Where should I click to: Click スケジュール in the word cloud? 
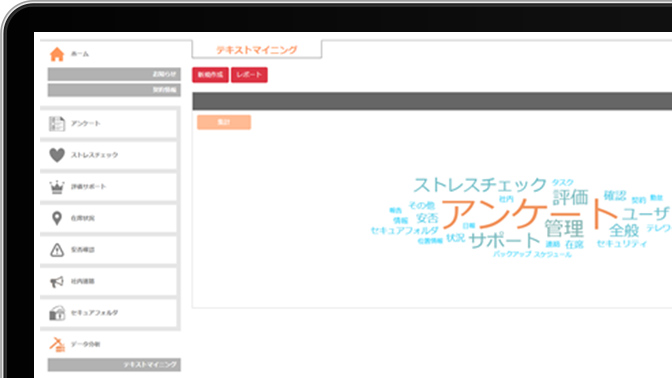click(552, 254)
